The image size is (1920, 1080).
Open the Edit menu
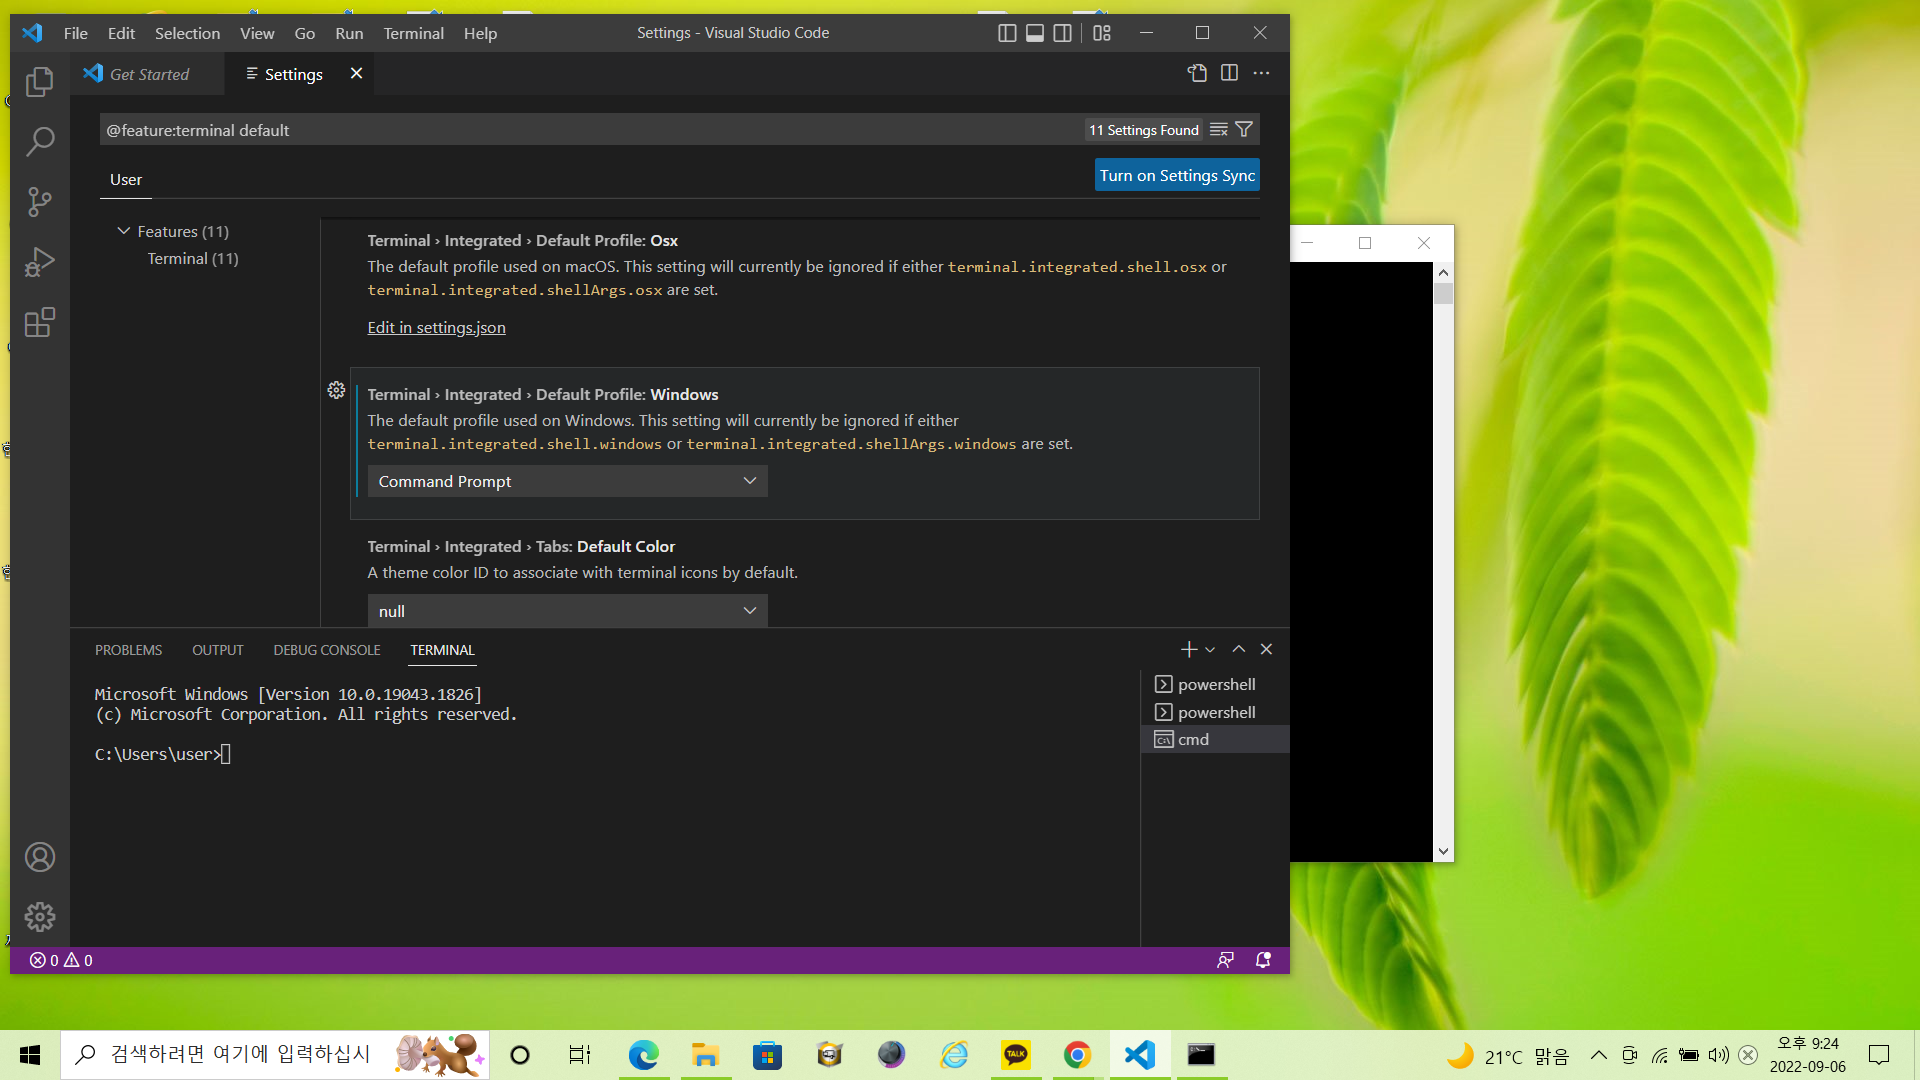pyautogui.click(x=121, y=33)
